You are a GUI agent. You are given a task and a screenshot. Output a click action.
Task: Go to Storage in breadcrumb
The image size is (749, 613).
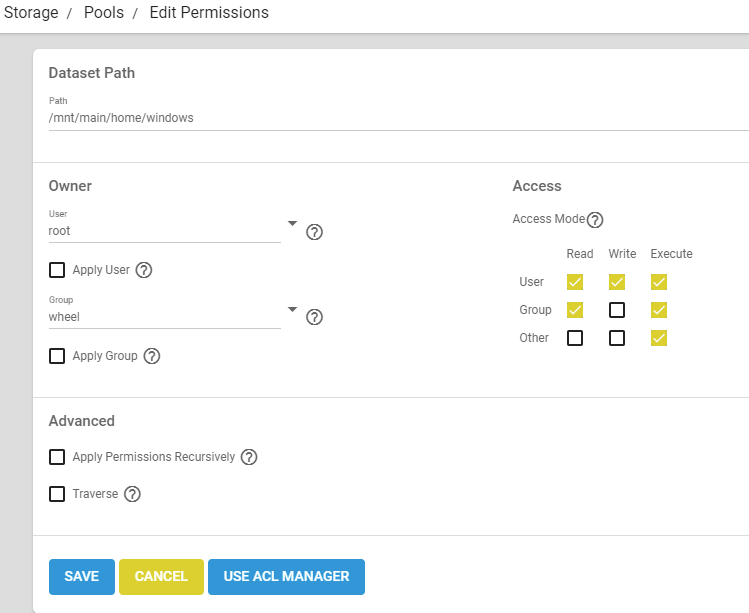31,13
